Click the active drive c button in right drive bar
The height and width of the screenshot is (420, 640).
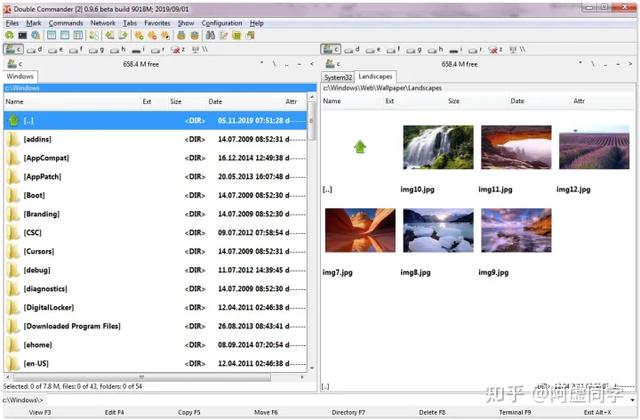click(x=331, y=50)
